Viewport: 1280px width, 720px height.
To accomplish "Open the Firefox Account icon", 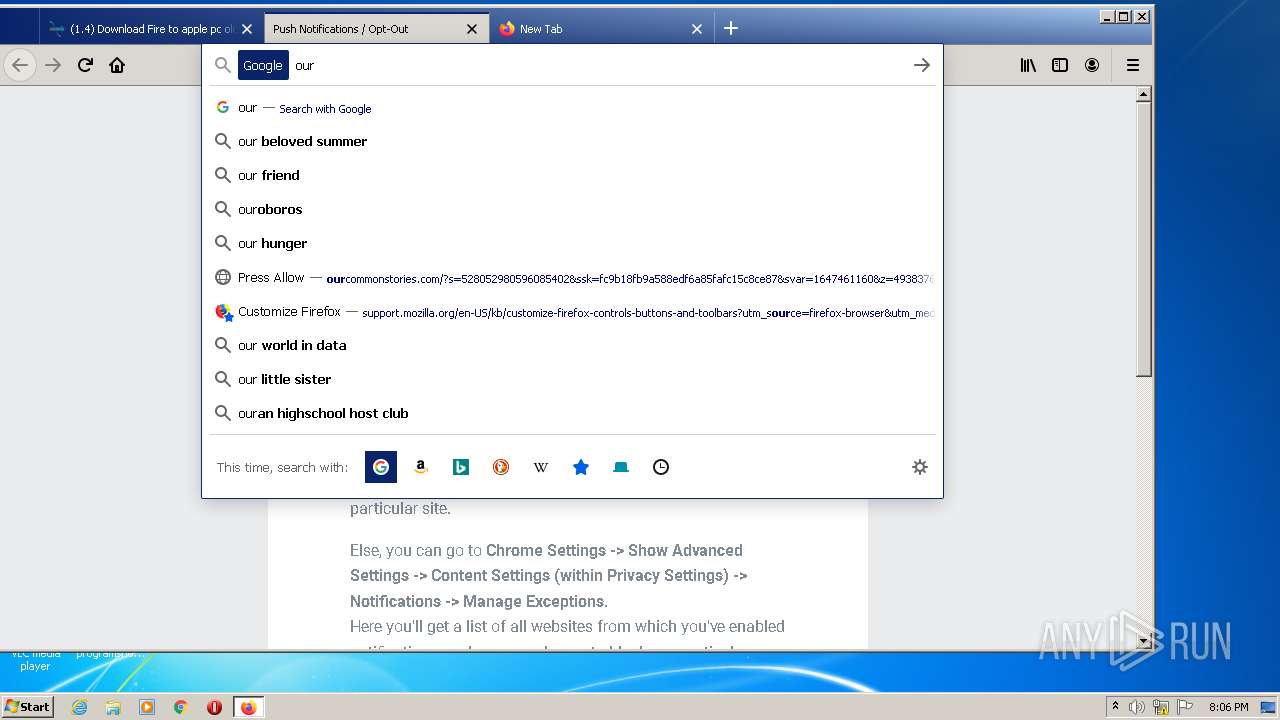I will pos(1092,65).
